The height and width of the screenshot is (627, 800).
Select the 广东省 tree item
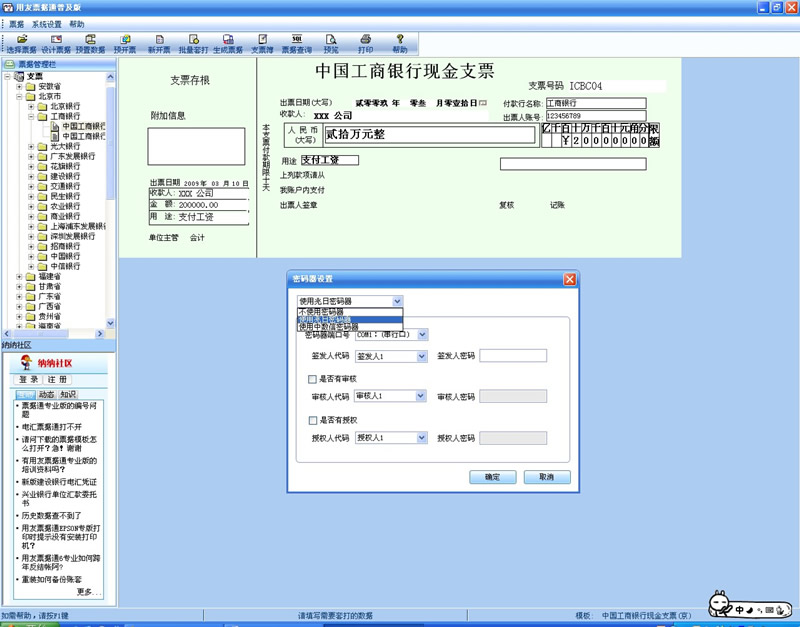point(49,296)
